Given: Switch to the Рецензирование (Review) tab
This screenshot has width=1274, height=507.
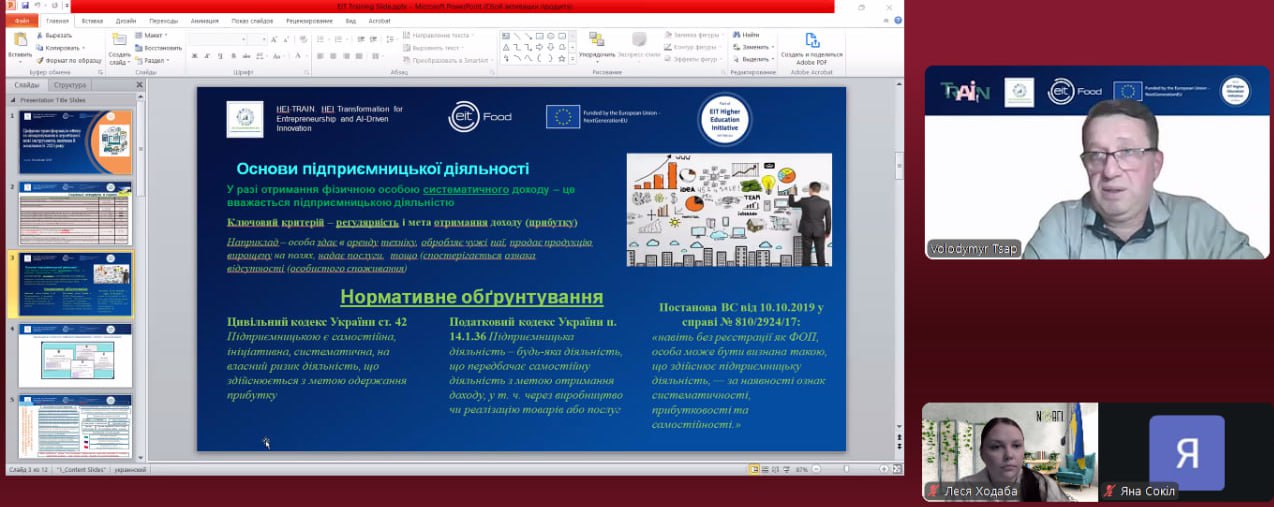Looking at the screenshot, I should point(309,20).
